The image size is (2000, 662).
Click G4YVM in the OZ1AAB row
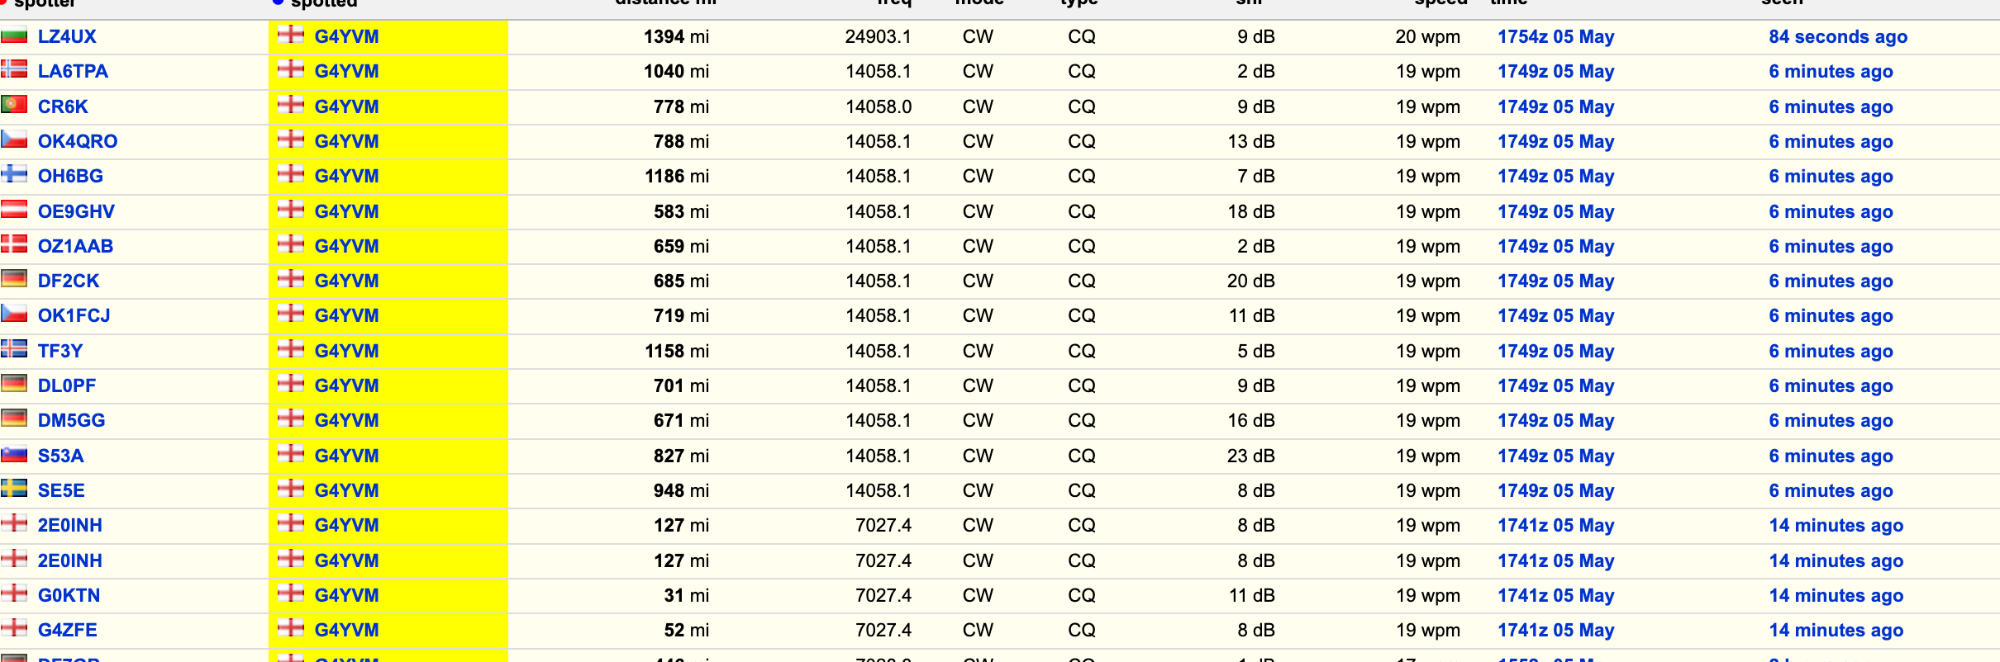[x=346, y=246]
